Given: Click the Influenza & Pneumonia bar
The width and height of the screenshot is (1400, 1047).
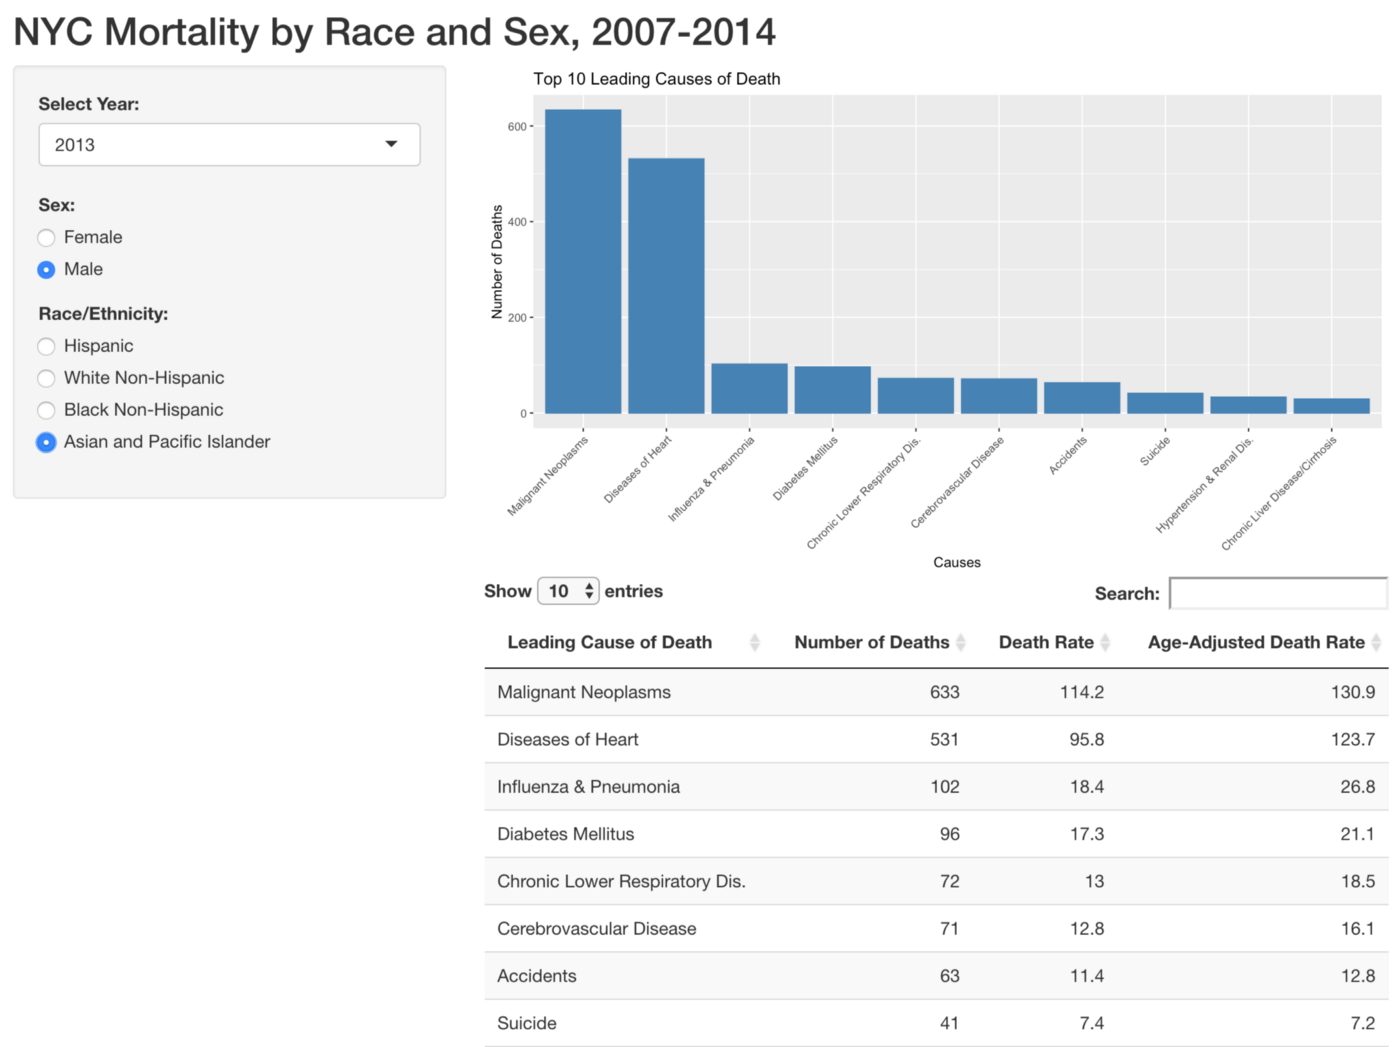Looking at the screenshot, I should [x=749, y=388].
